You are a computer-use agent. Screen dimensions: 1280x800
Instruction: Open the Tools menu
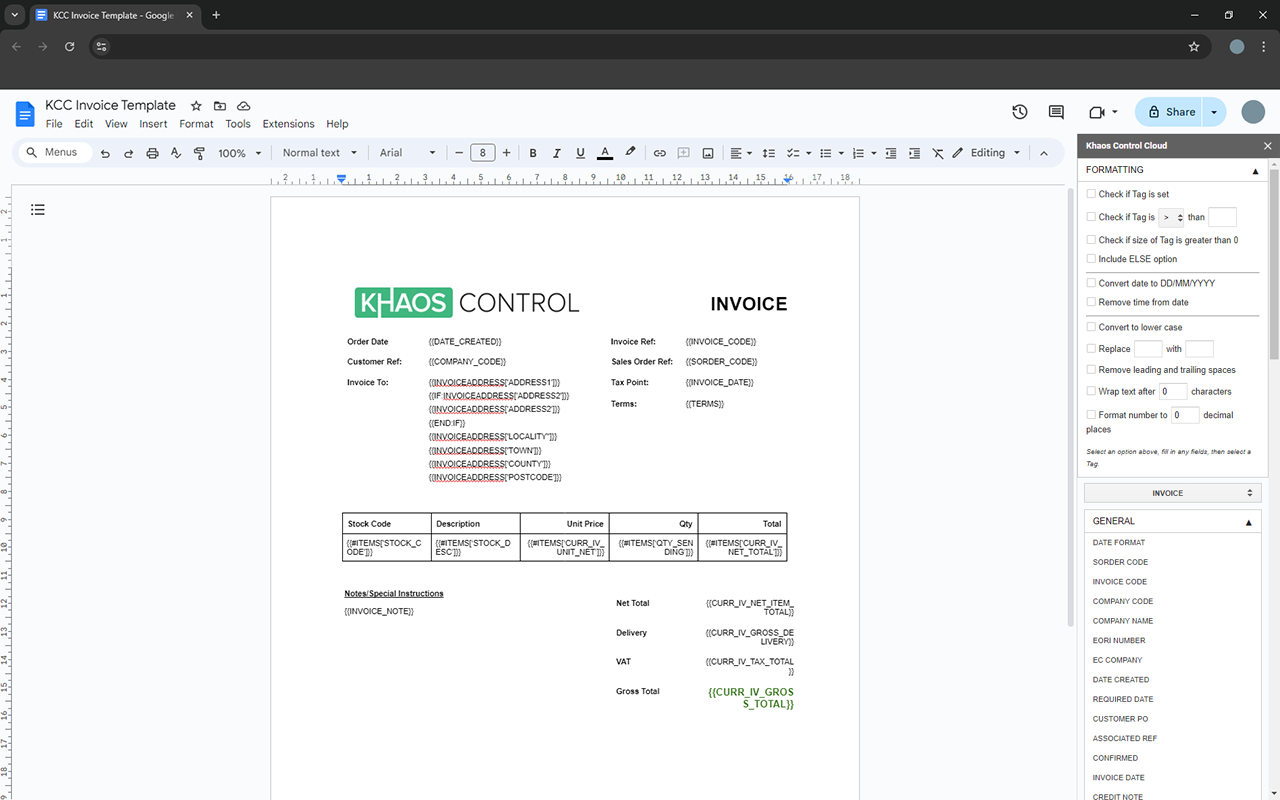point(238,124)
